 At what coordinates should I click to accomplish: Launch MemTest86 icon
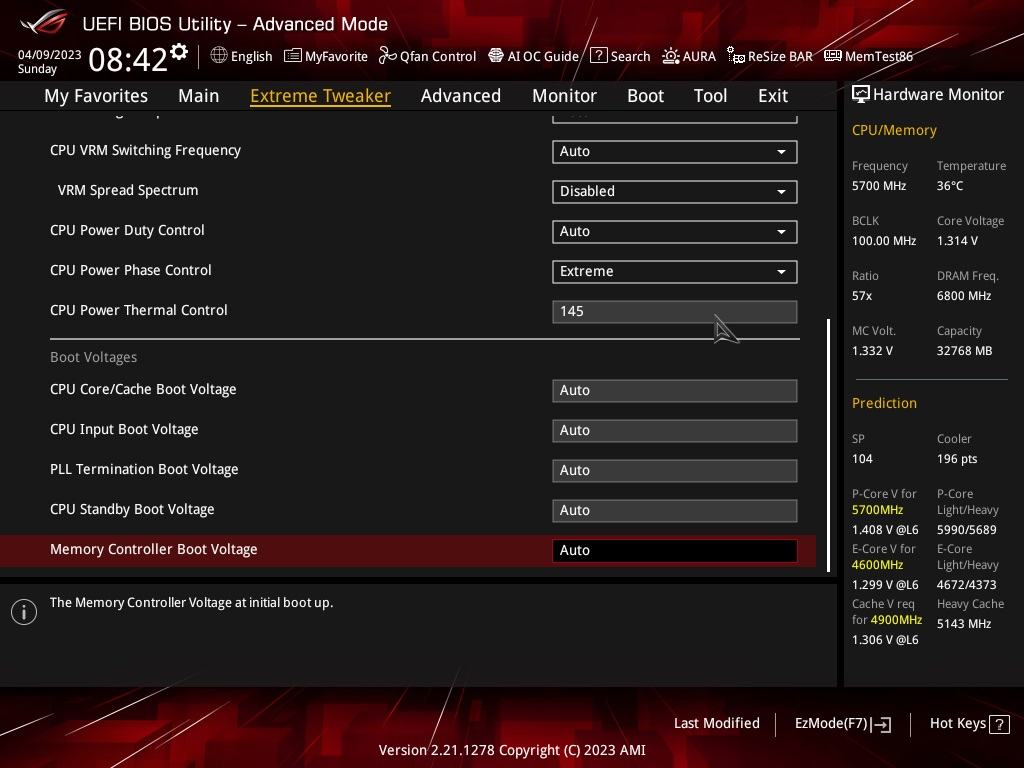(833, 56)
